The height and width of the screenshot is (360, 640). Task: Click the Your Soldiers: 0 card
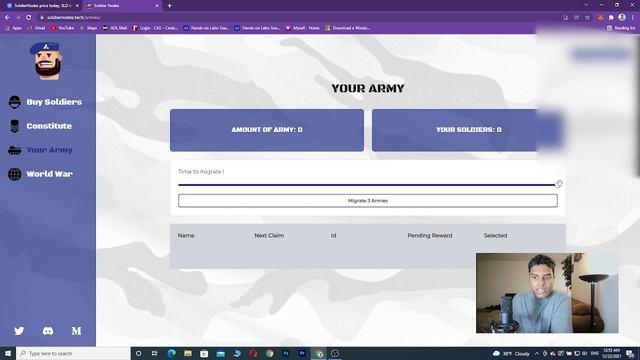pyautogui.click(x=469, y=130)
